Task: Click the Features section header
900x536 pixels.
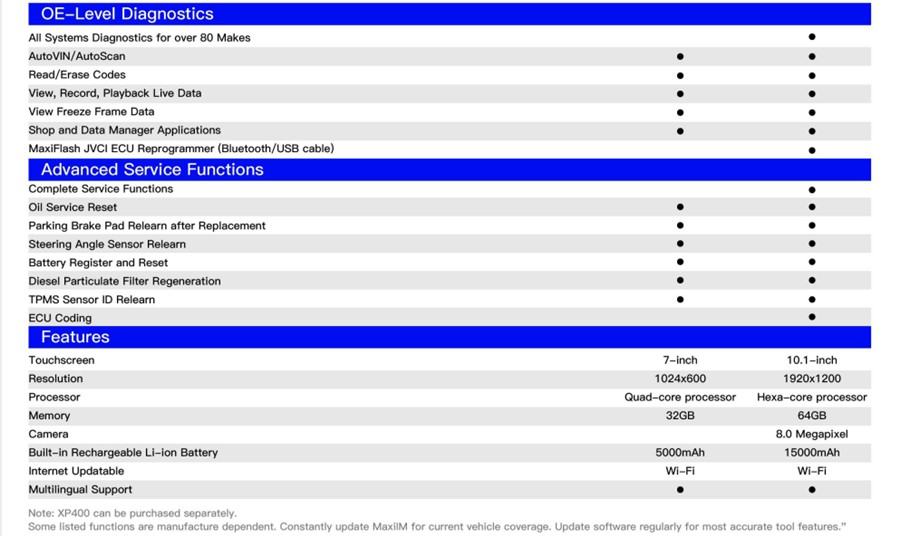Action: click(x=449, y=337)
